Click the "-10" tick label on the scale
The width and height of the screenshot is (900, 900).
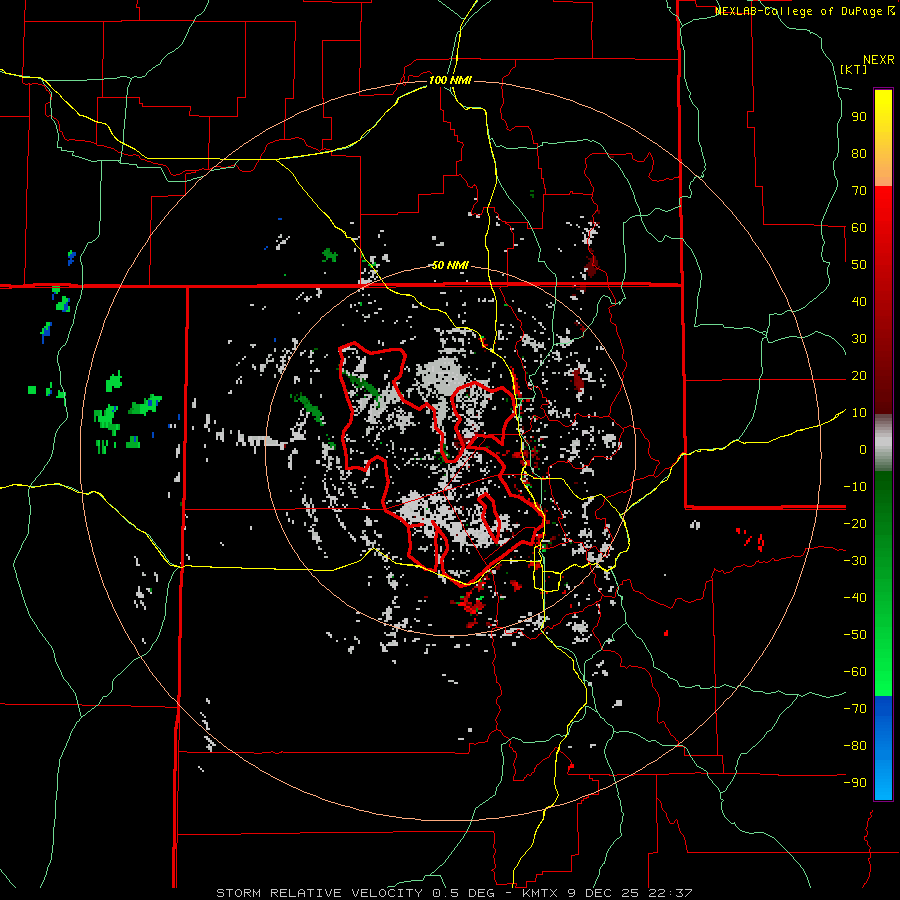pyautogui.click(x=855, y=487)
